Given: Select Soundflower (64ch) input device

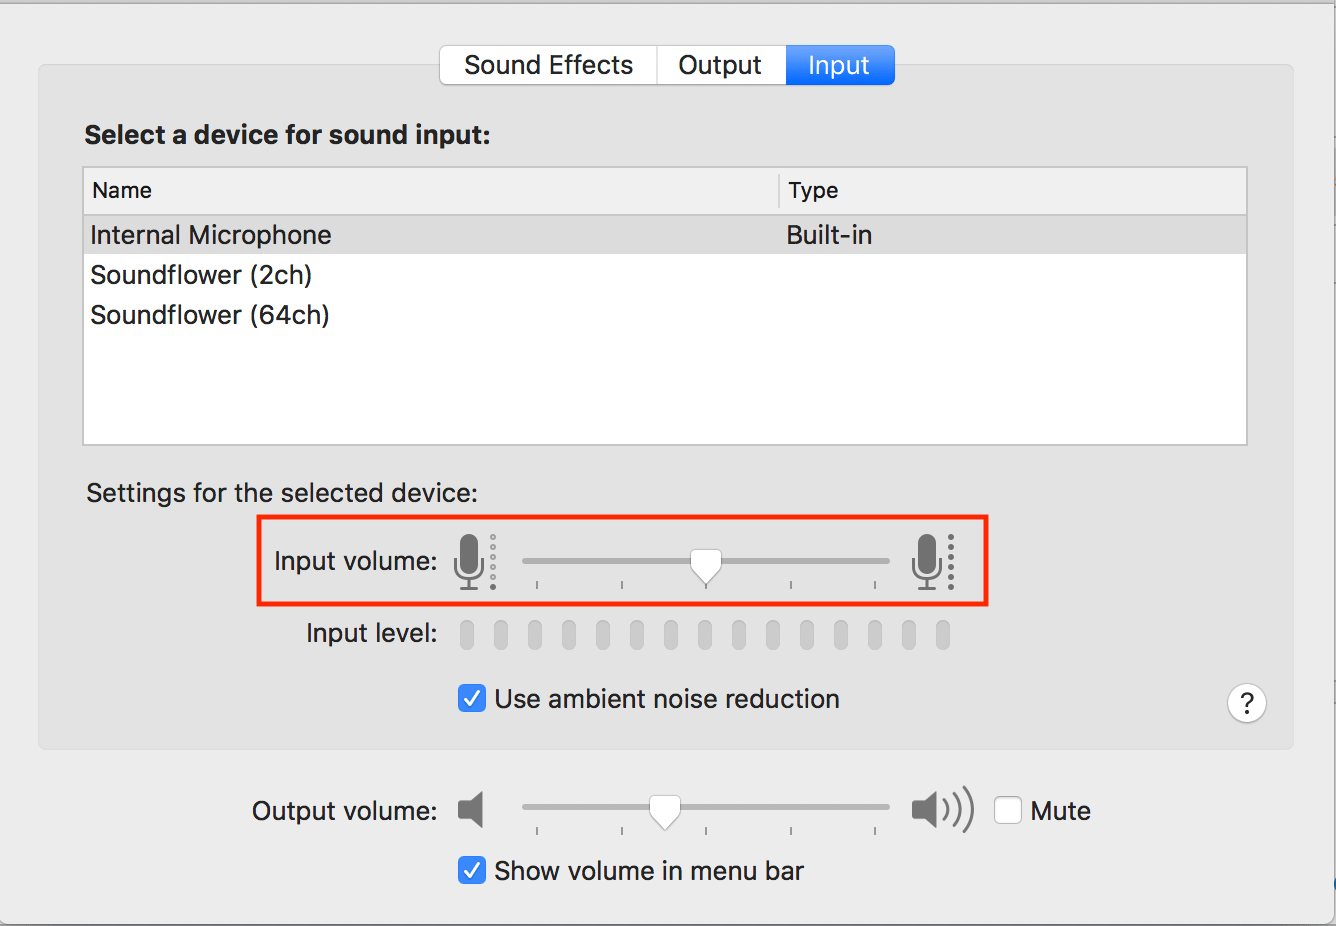Looking at the screenshot, I should tap(210, 315).
